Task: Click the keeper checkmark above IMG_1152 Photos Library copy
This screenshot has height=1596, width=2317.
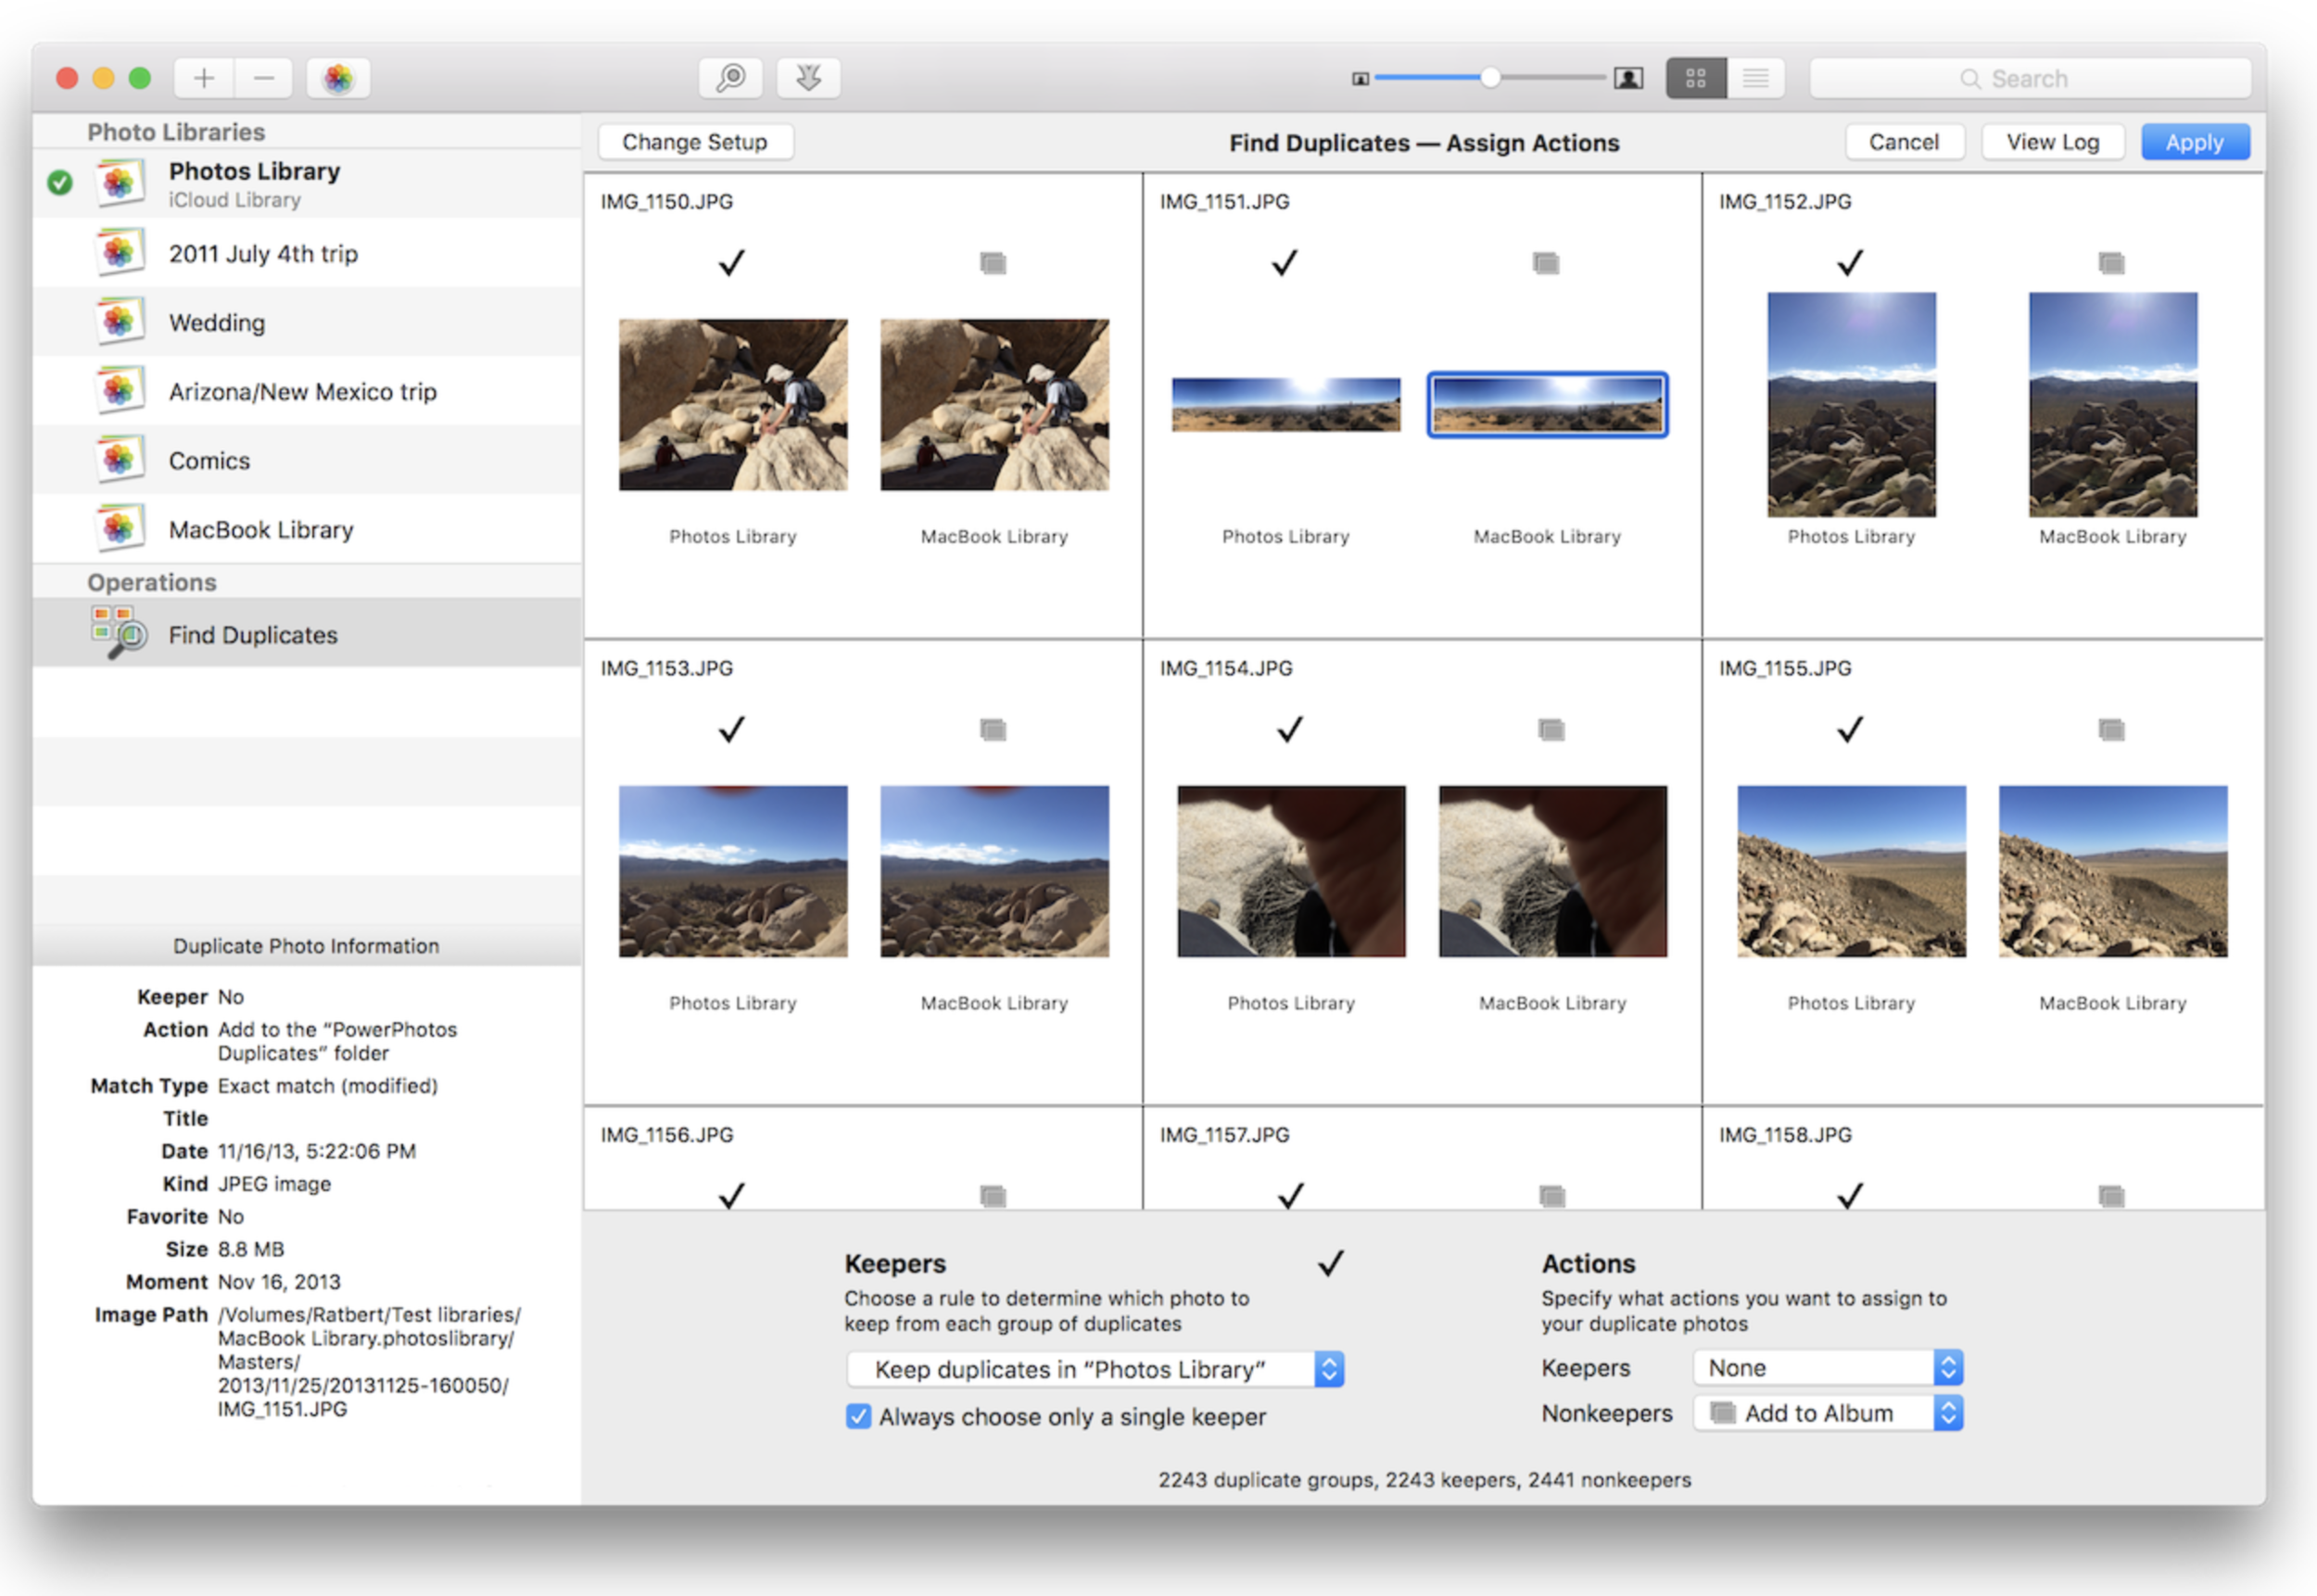Action: point(1850,263)
